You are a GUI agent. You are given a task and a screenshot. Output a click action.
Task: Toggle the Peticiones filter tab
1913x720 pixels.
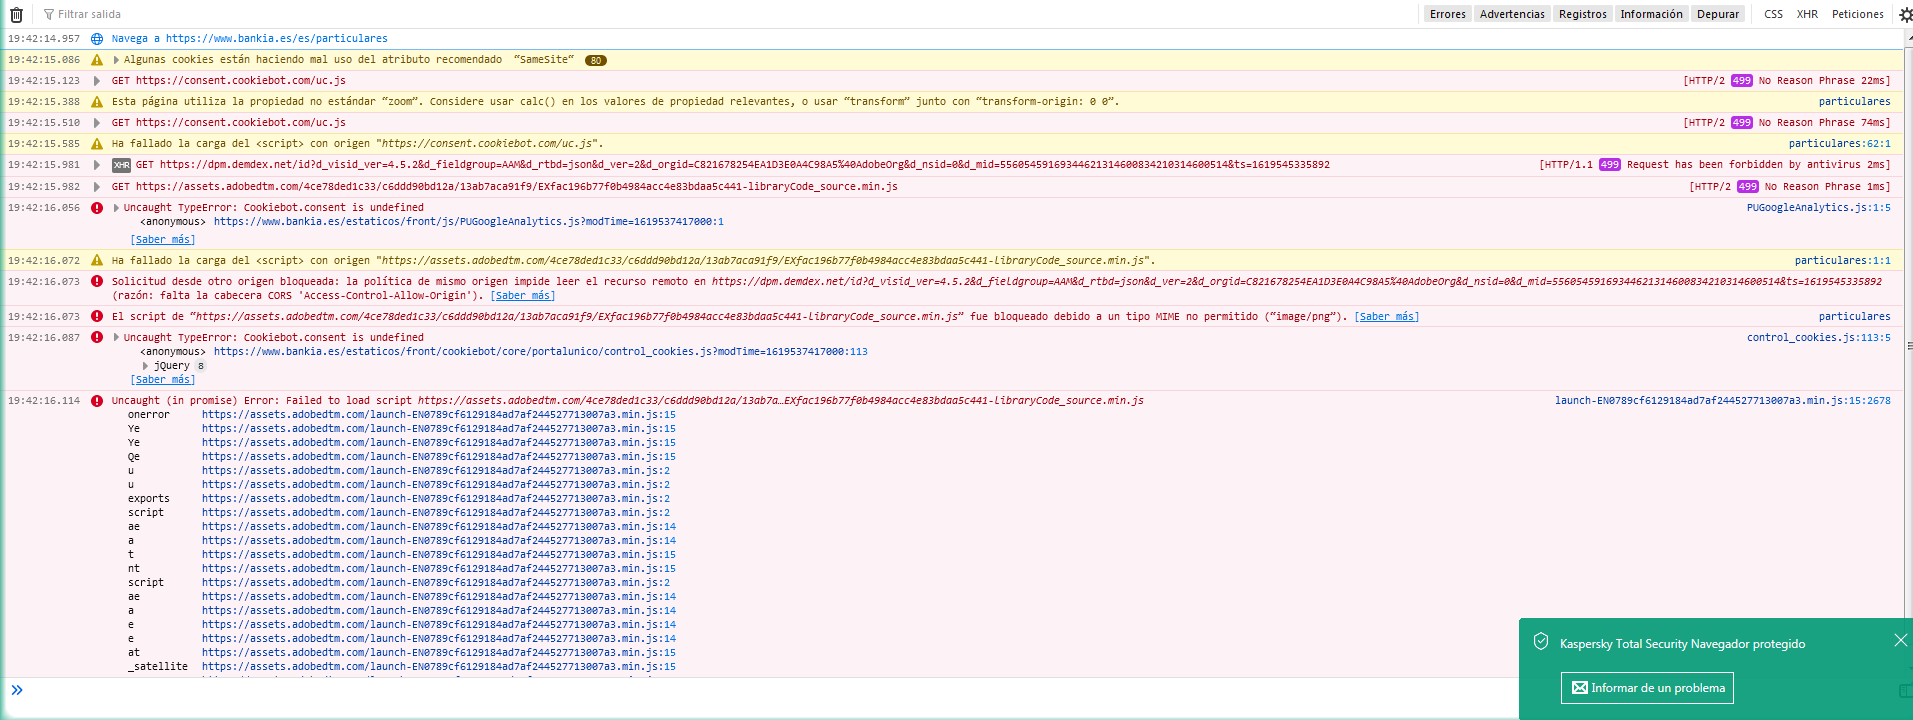[1857, 14]
